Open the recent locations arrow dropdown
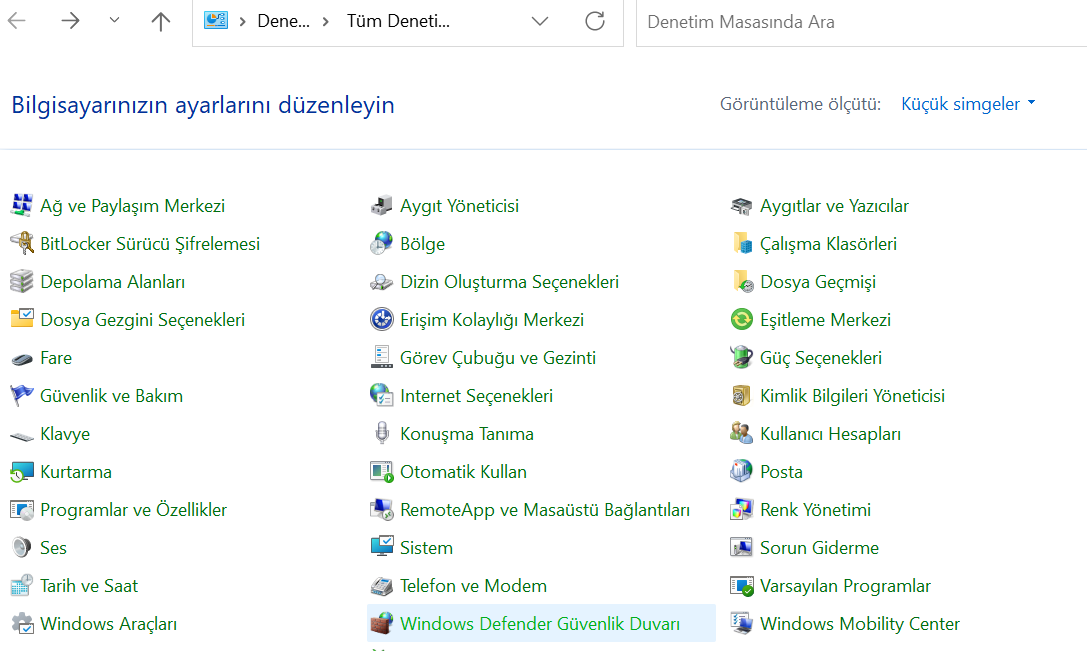The width and height of the screenshot is (1087, 651). click(114, 22)
